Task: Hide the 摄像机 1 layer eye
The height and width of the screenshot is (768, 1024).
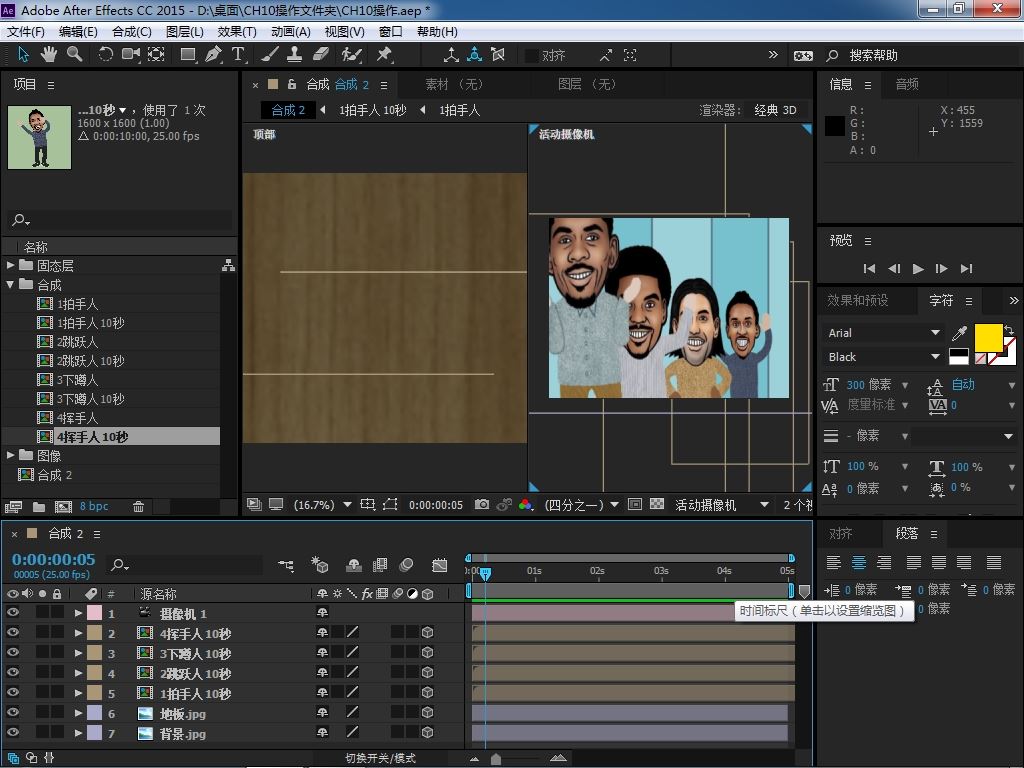Action: click(12, 613)
